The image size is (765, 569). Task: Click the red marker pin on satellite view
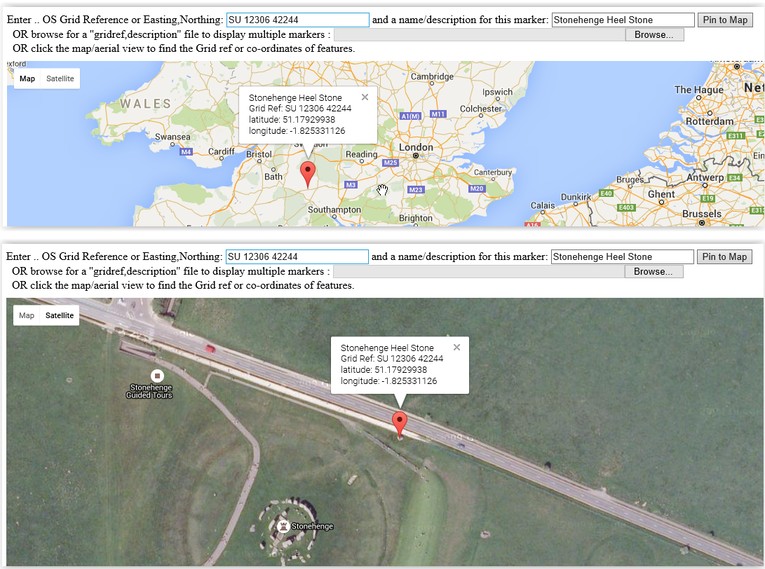click(400, 424)
